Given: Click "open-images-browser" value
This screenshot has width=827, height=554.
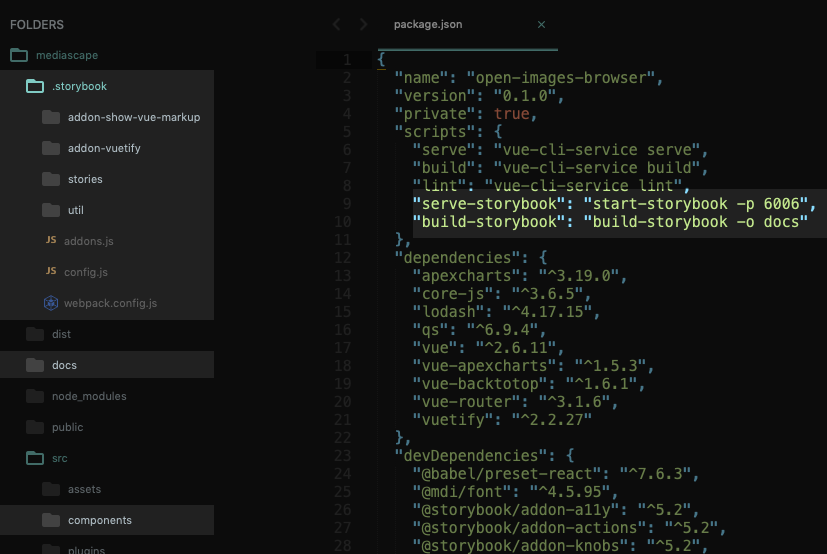Looking at the screenshot, I should tap(561, 78).
